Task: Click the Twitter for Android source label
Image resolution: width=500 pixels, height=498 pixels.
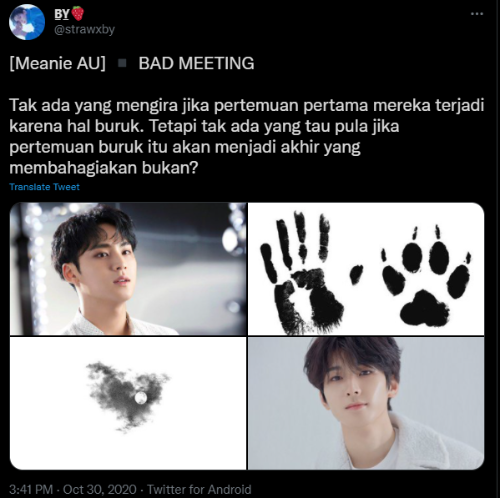Action: coord(199,489)
